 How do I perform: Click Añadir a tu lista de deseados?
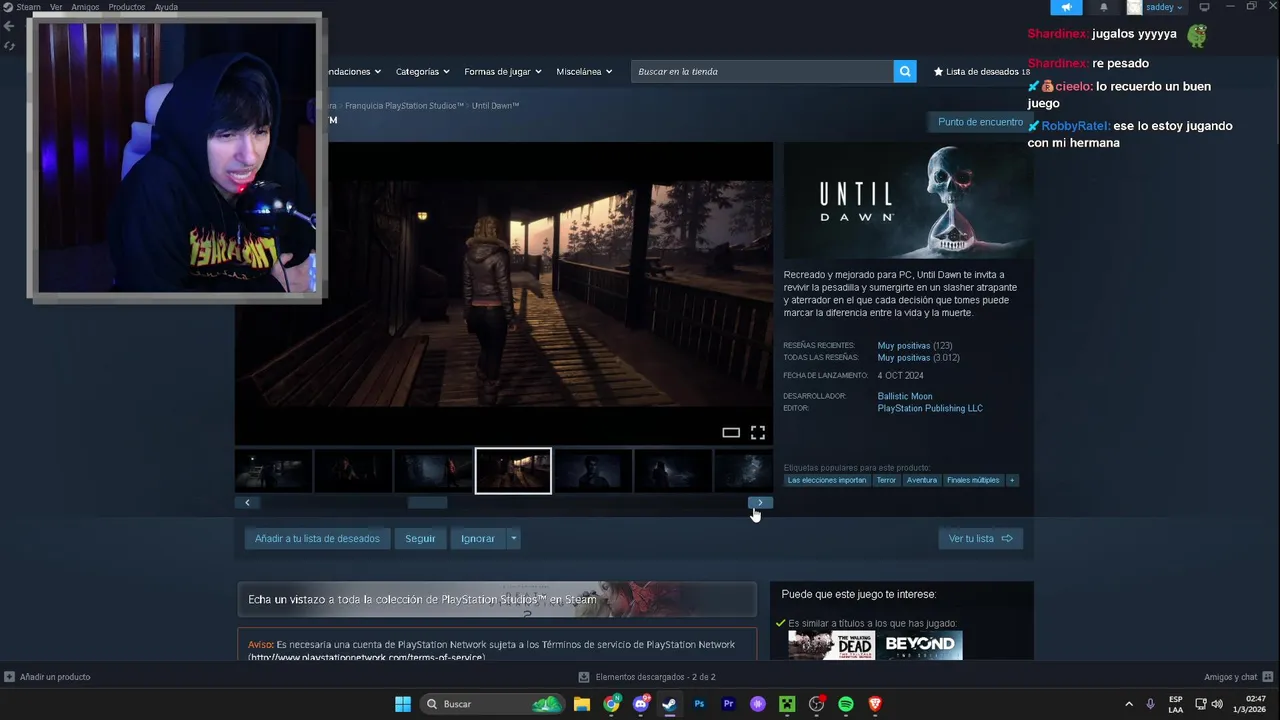(x=317, y=538)
